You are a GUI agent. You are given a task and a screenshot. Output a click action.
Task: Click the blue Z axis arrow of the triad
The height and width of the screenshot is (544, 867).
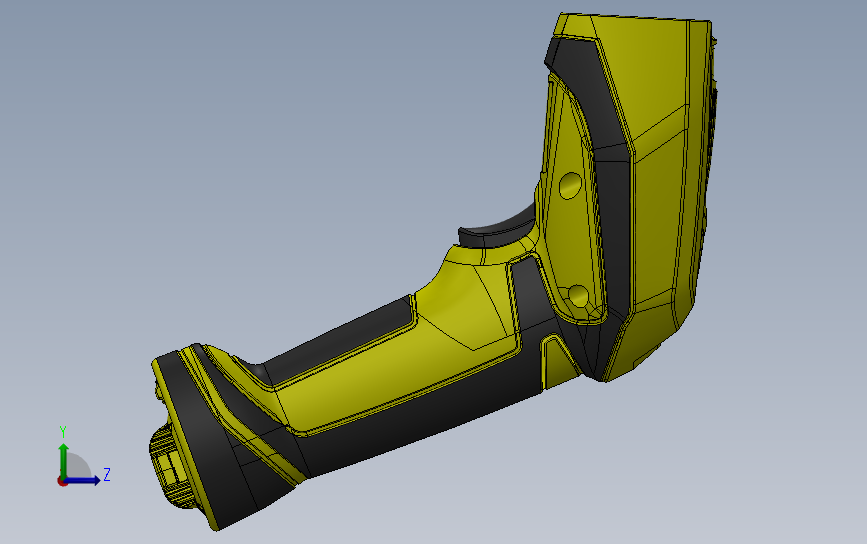pyautogui.click(x=83, y=480)
